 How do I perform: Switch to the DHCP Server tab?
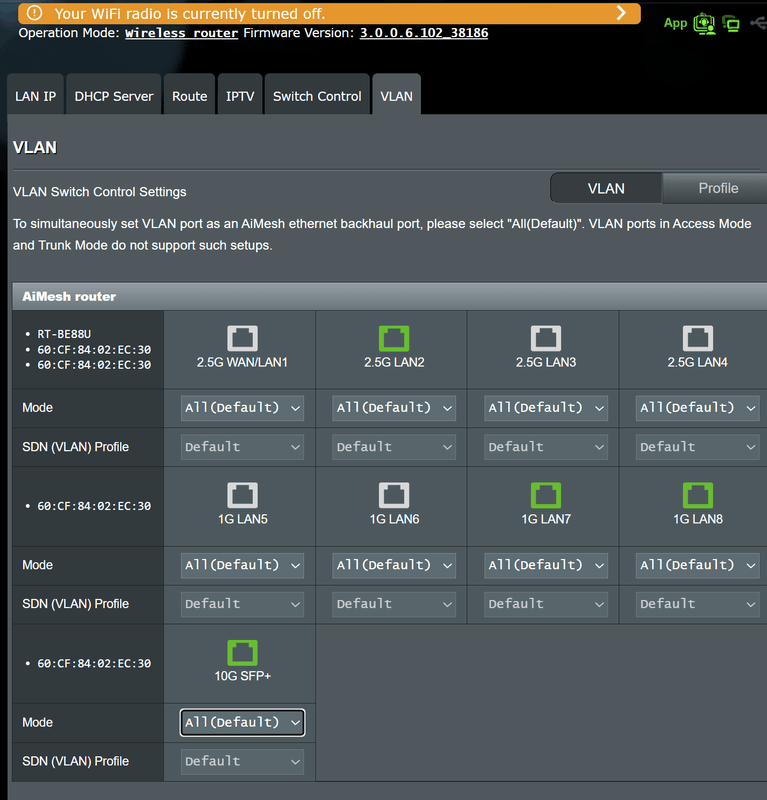click(x=114, y=96)
